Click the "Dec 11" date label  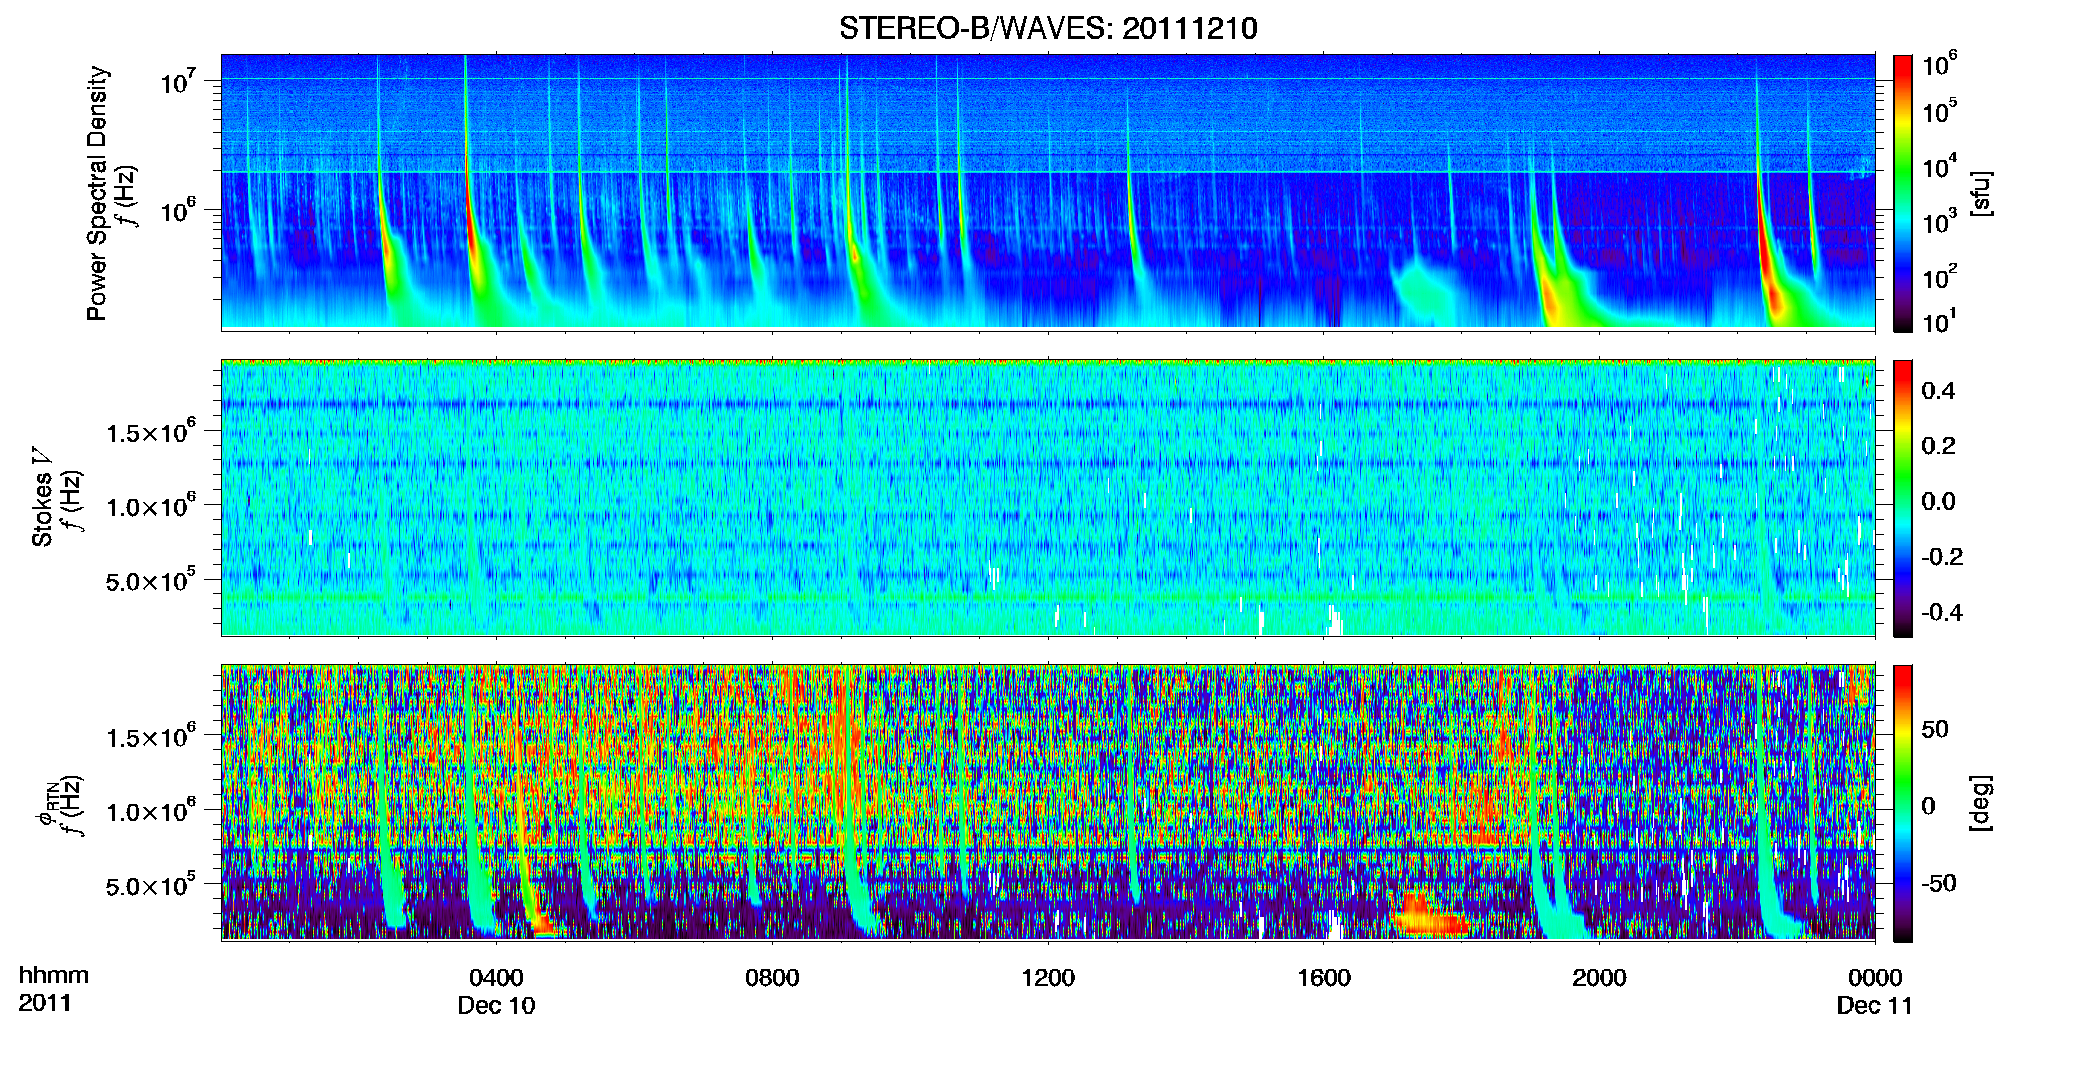[x=1875, y=1005]
